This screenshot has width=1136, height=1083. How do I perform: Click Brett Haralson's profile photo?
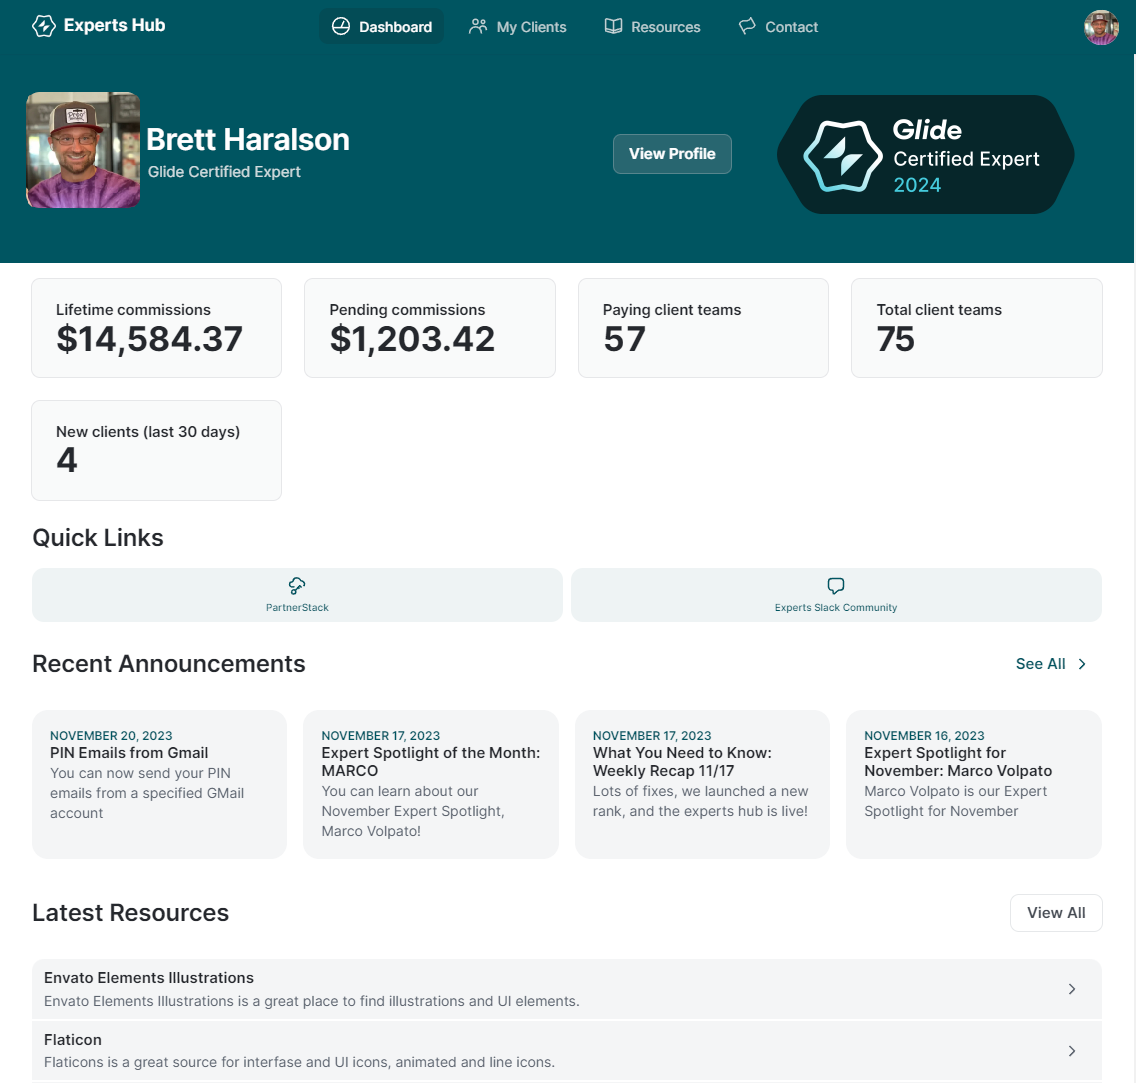coord(83,150)
